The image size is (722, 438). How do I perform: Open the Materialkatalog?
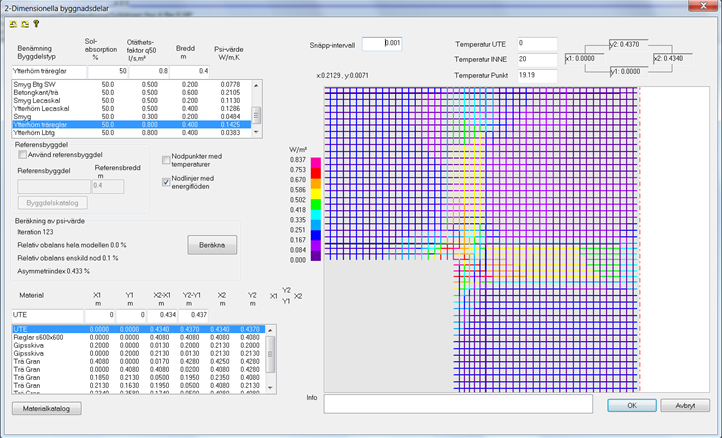[x=47, y=409]
